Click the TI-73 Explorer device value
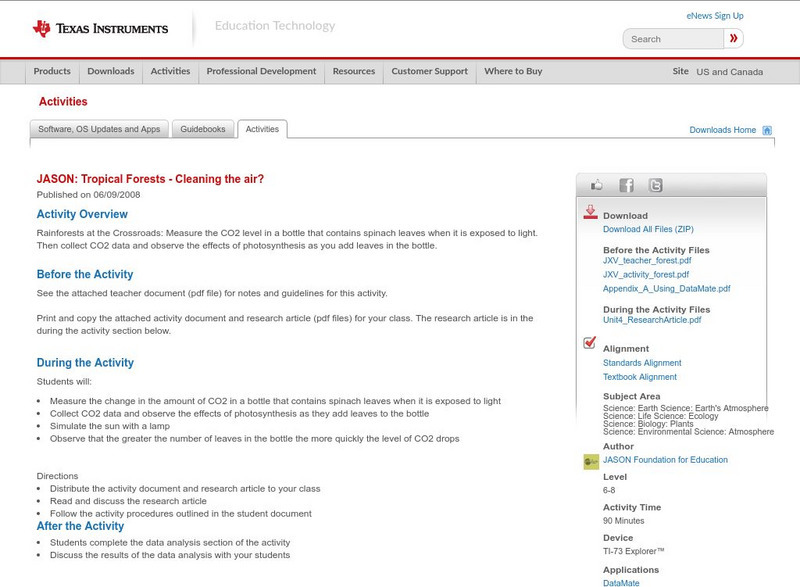This screenshot has height=587, width=800. pos(634,551)
